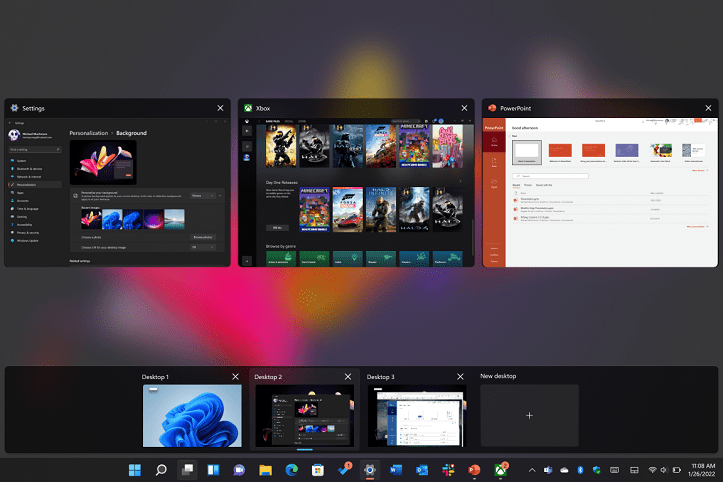Close the PowerPoint window in Task View

pos(708,108)
